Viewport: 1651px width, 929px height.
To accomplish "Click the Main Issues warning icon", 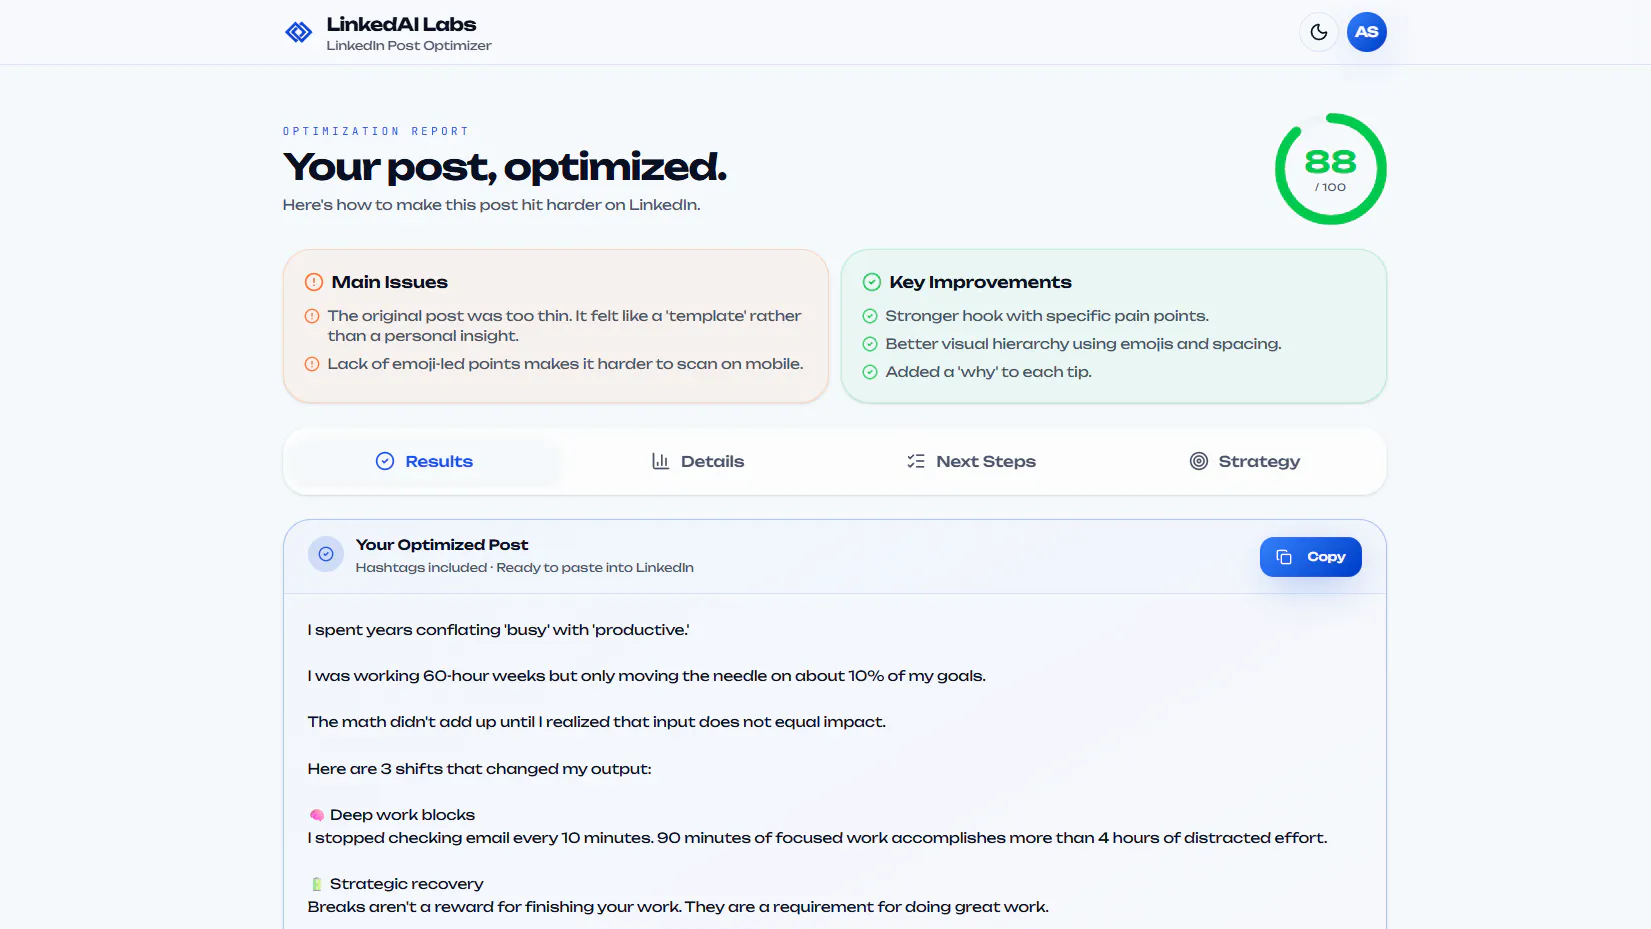I will click(x=314, y=282).
